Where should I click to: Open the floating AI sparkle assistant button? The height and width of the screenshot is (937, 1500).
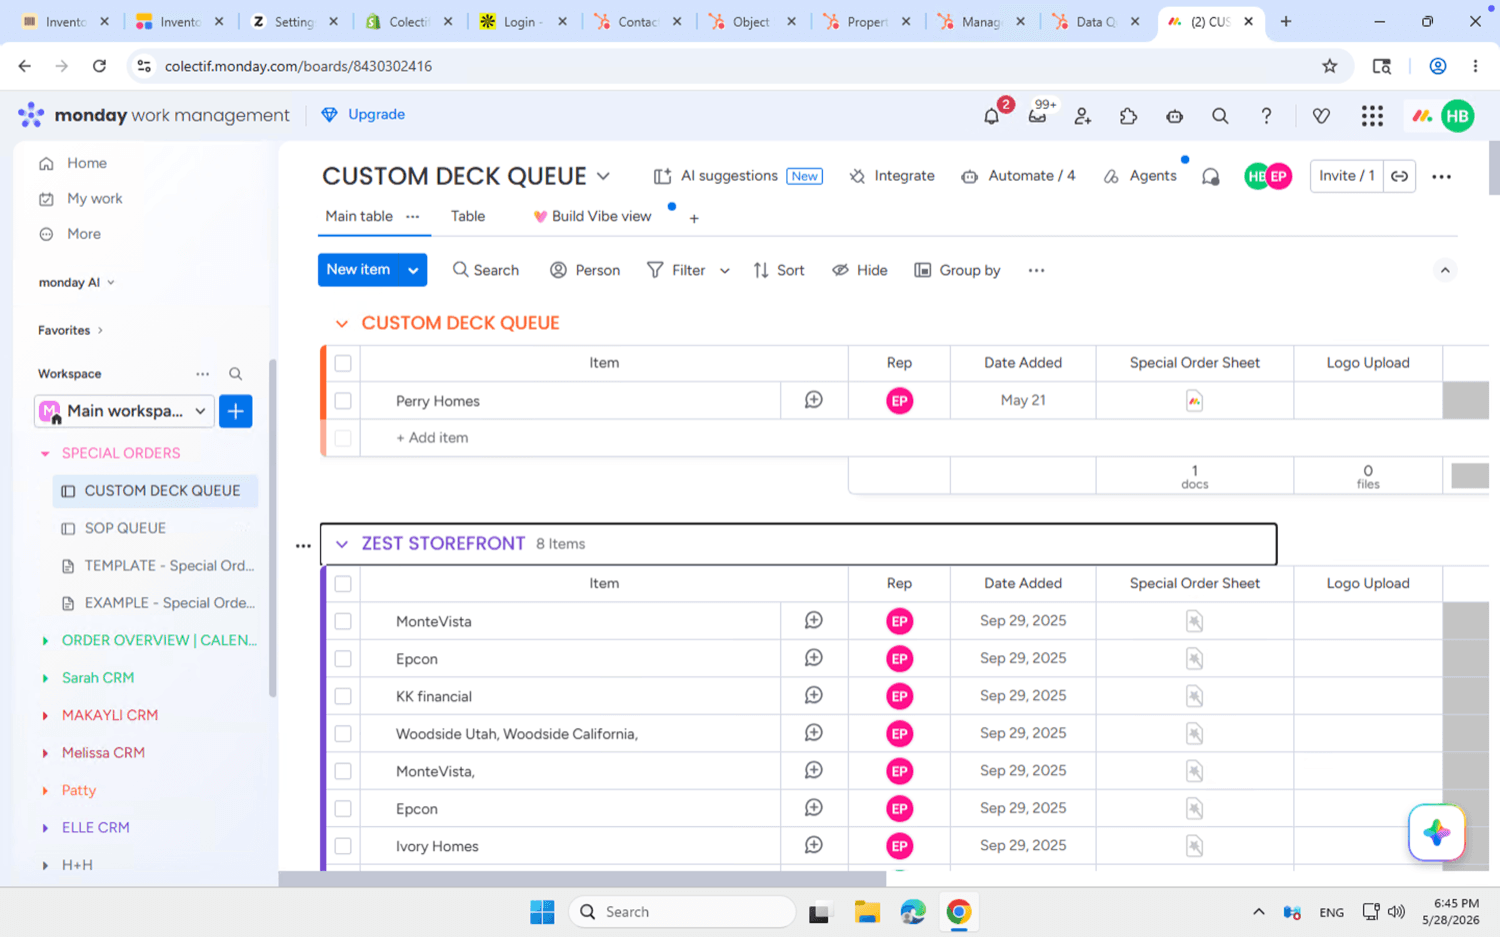click(x=1436, y=832)
